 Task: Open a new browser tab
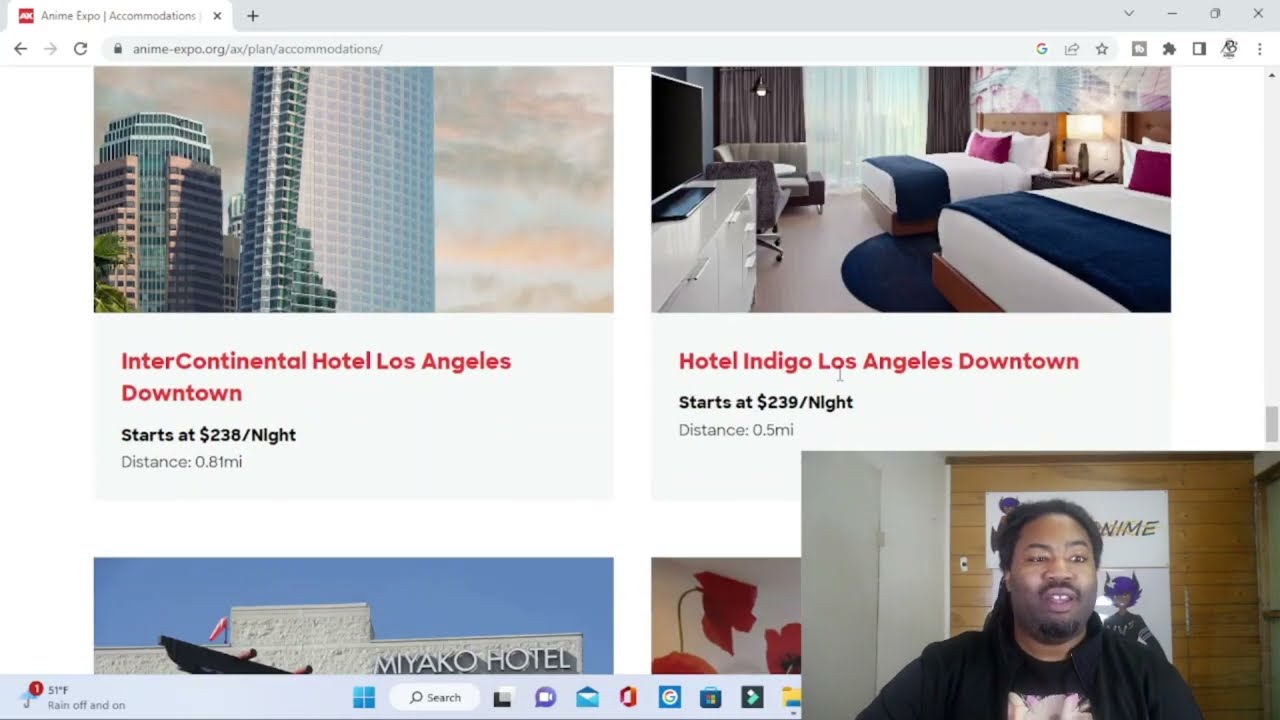[x=253, y=16]
